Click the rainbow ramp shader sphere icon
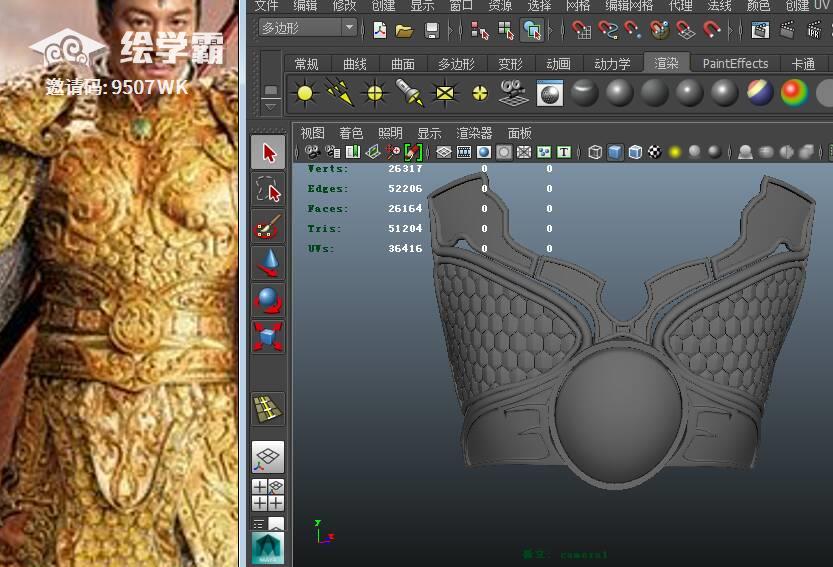This screenshot has width=833, height=567. point(794,92)
